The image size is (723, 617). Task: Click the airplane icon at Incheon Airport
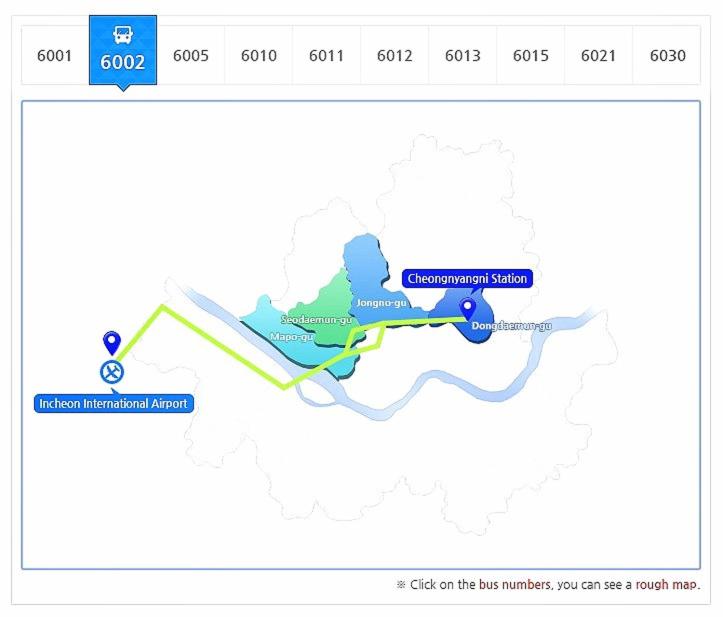click(x=112, y=372)
